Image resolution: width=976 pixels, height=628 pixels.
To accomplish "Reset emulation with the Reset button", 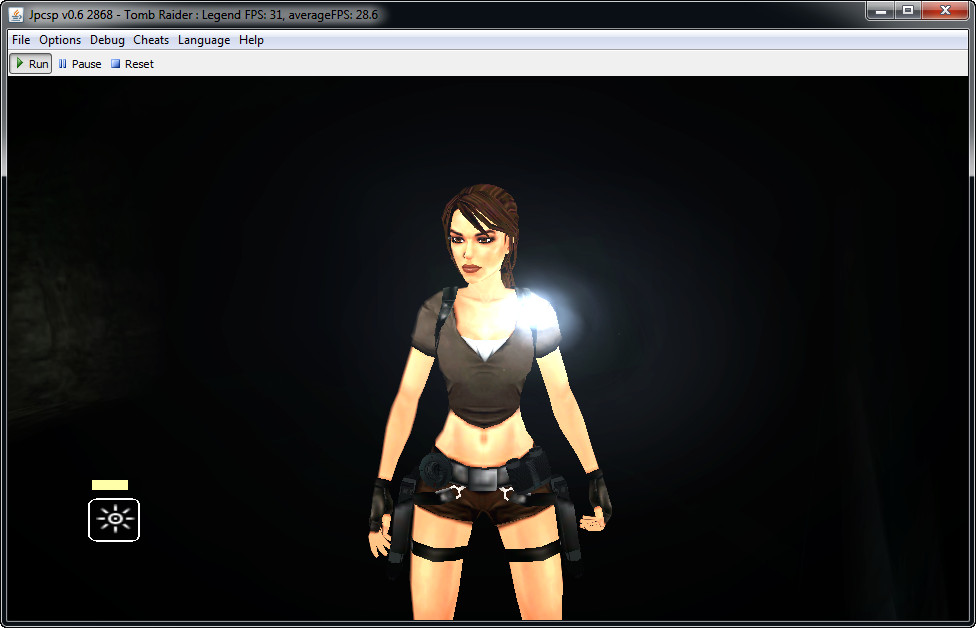I will coord(132,63).
